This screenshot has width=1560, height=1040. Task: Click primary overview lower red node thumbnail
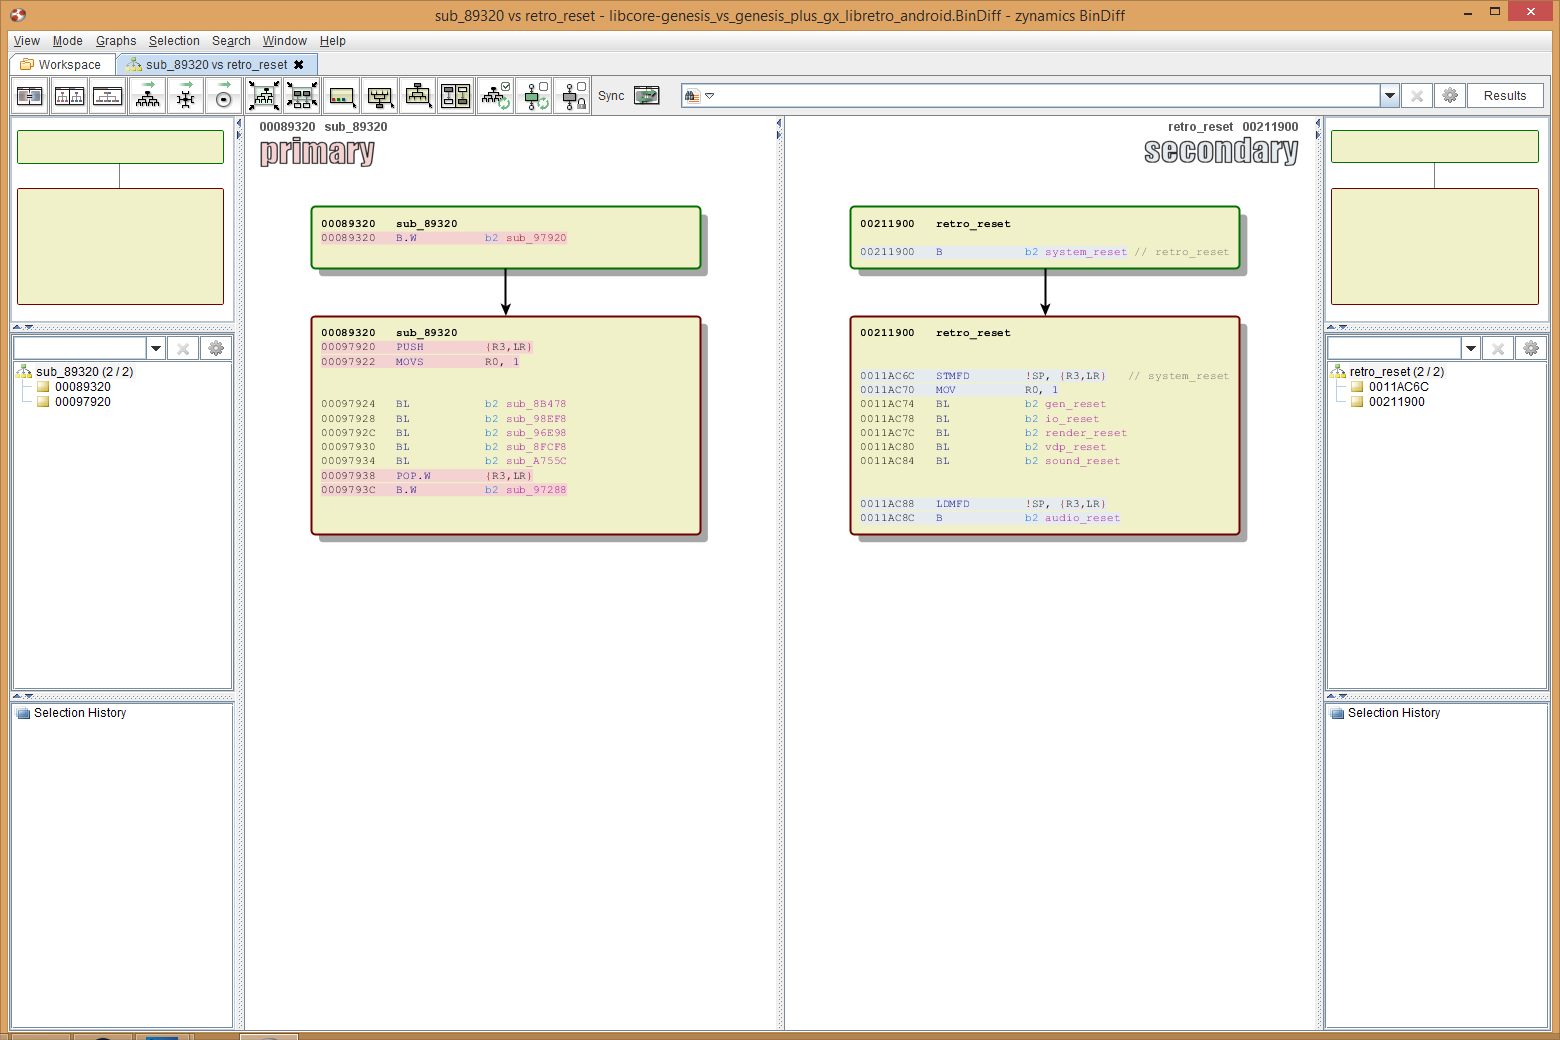tap(120, 246)
